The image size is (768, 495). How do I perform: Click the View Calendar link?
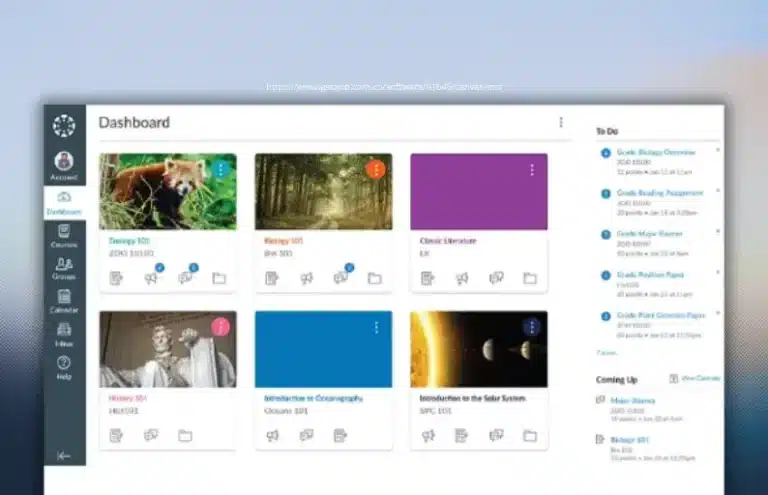point(699,378)
